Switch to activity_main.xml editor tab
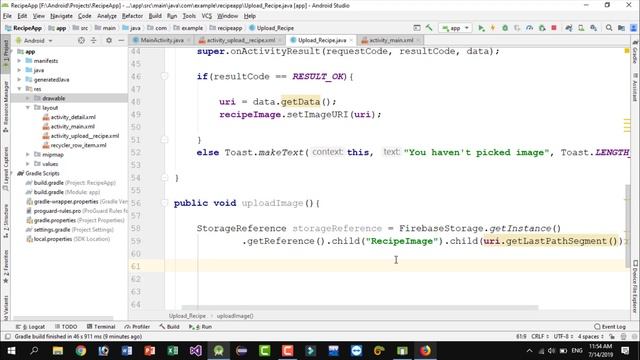 pos(391,40)
